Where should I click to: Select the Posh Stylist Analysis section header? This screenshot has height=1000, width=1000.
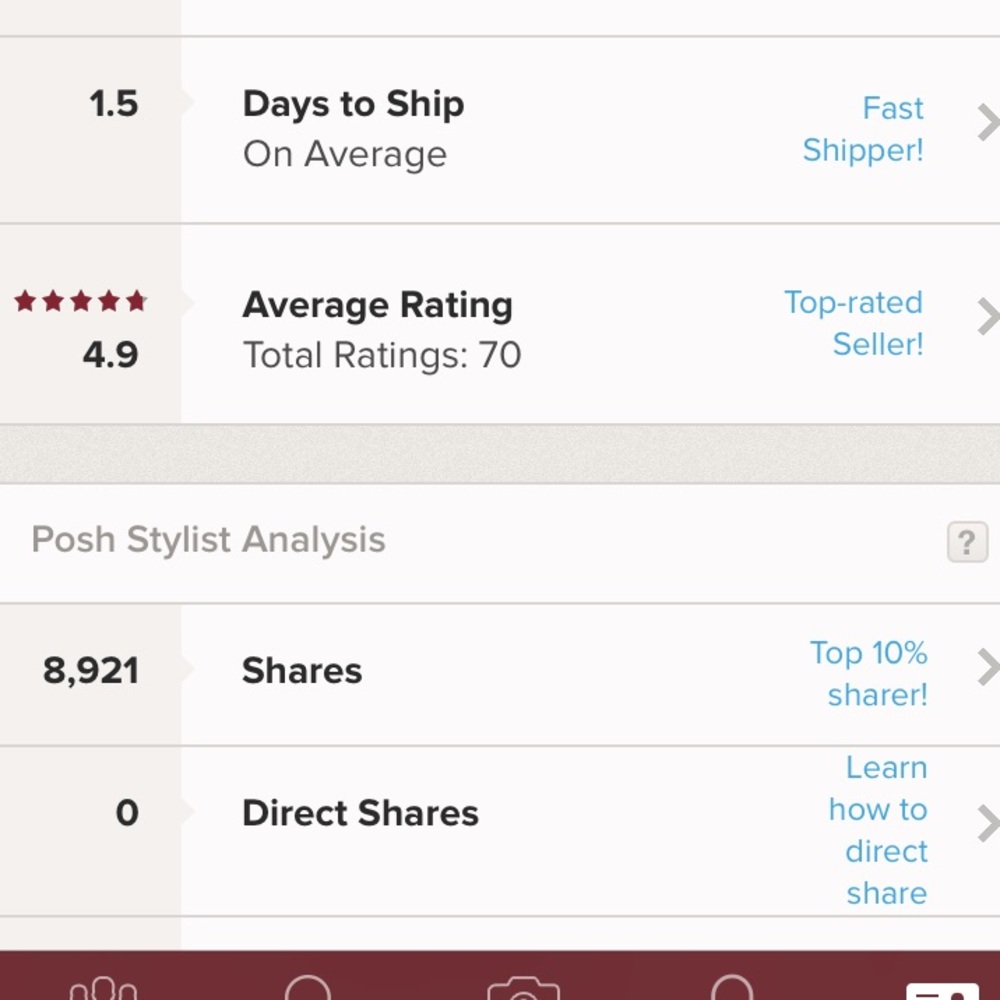tap(207, 539)
